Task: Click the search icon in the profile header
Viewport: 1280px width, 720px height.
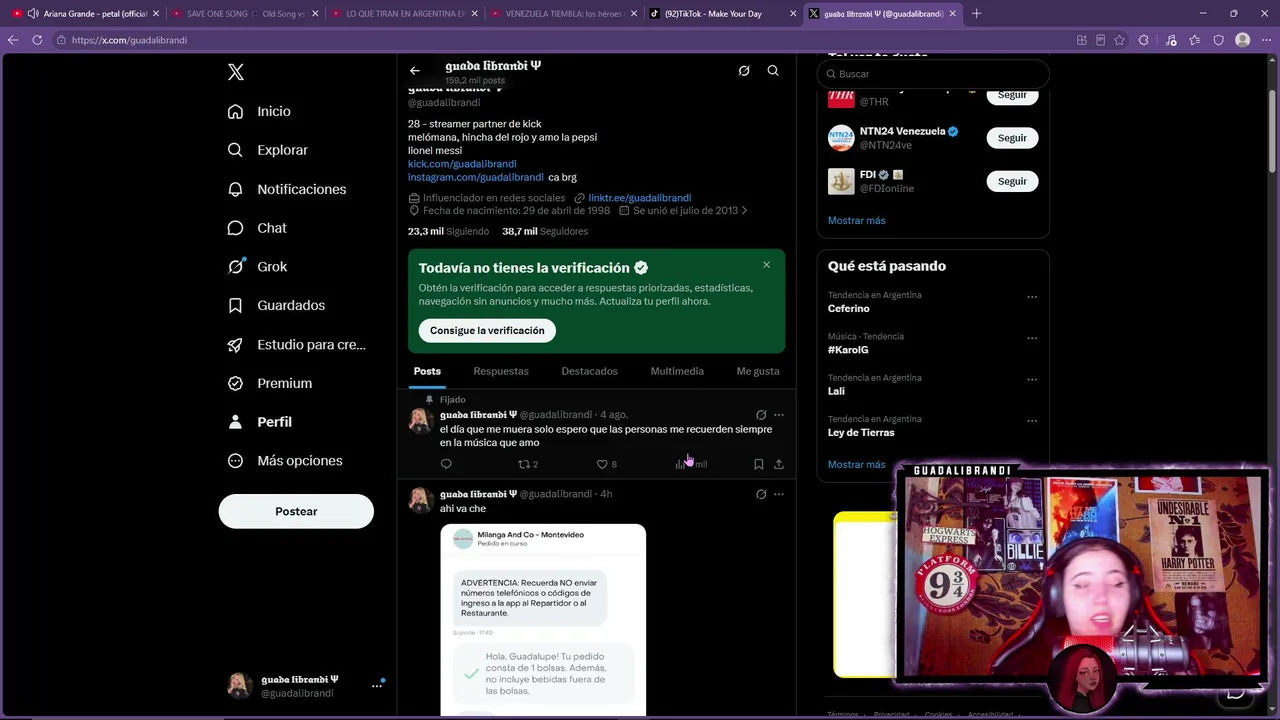Action: point(773,71)
